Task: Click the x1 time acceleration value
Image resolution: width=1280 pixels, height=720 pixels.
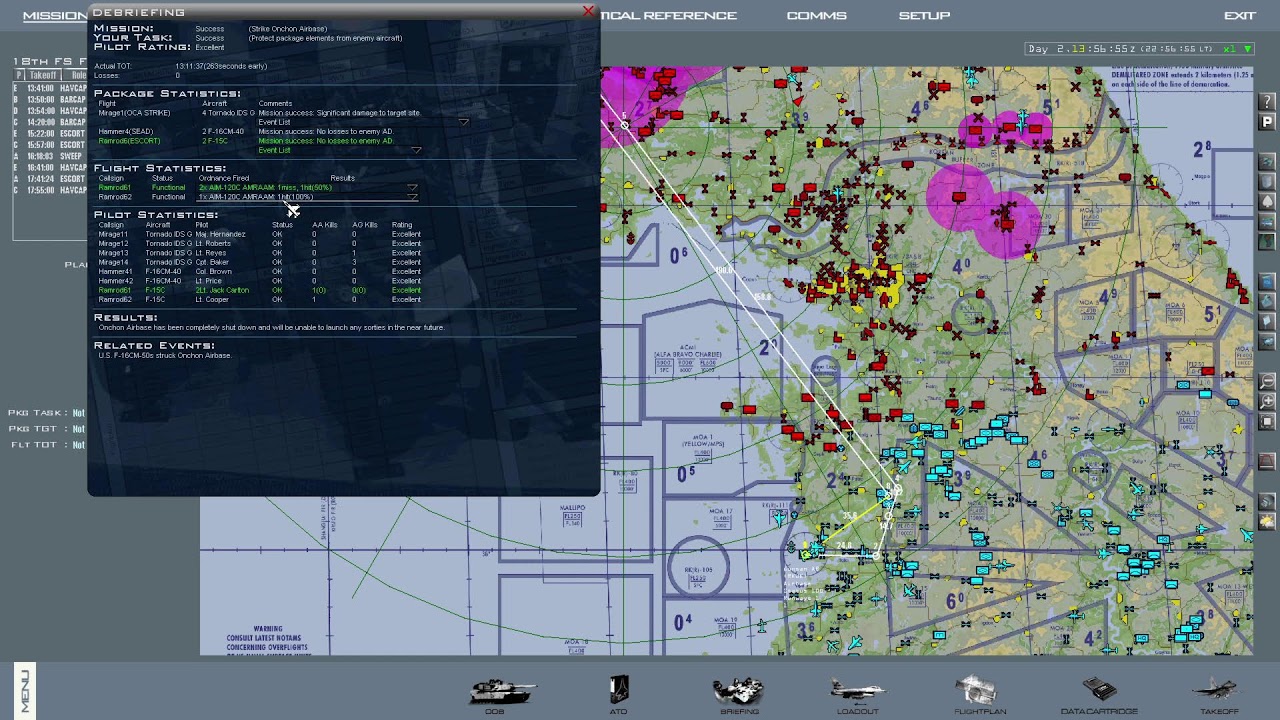Action: 1231,49
